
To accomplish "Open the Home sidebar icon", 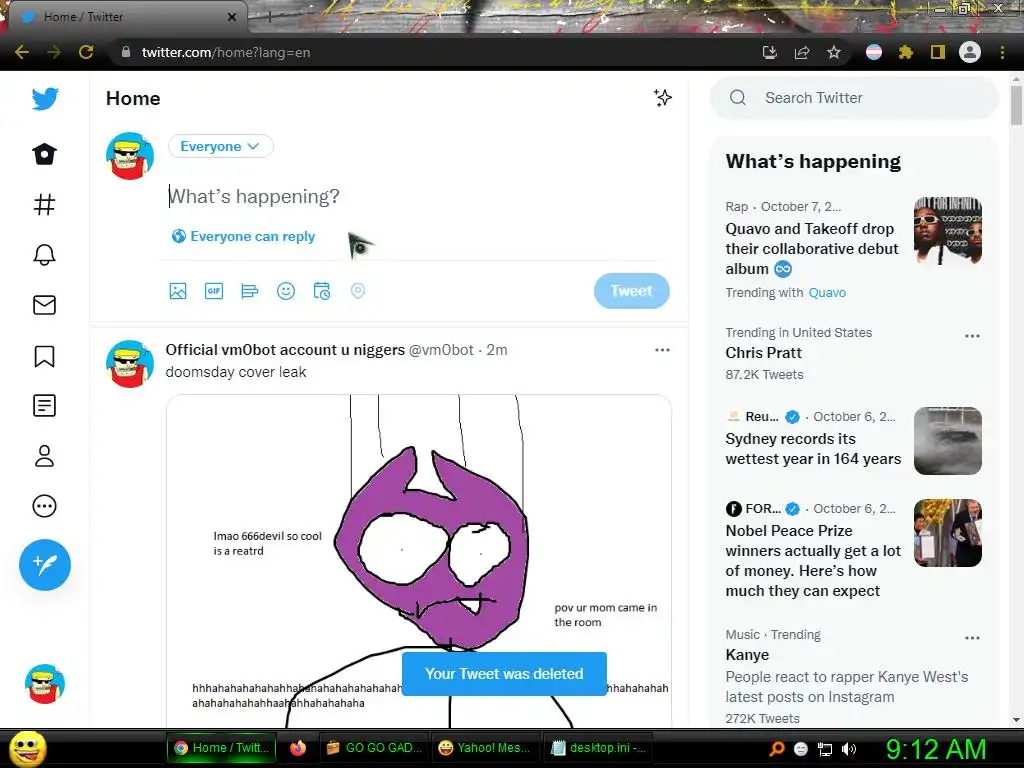I will pyautogui.click(x=44, y=154).
